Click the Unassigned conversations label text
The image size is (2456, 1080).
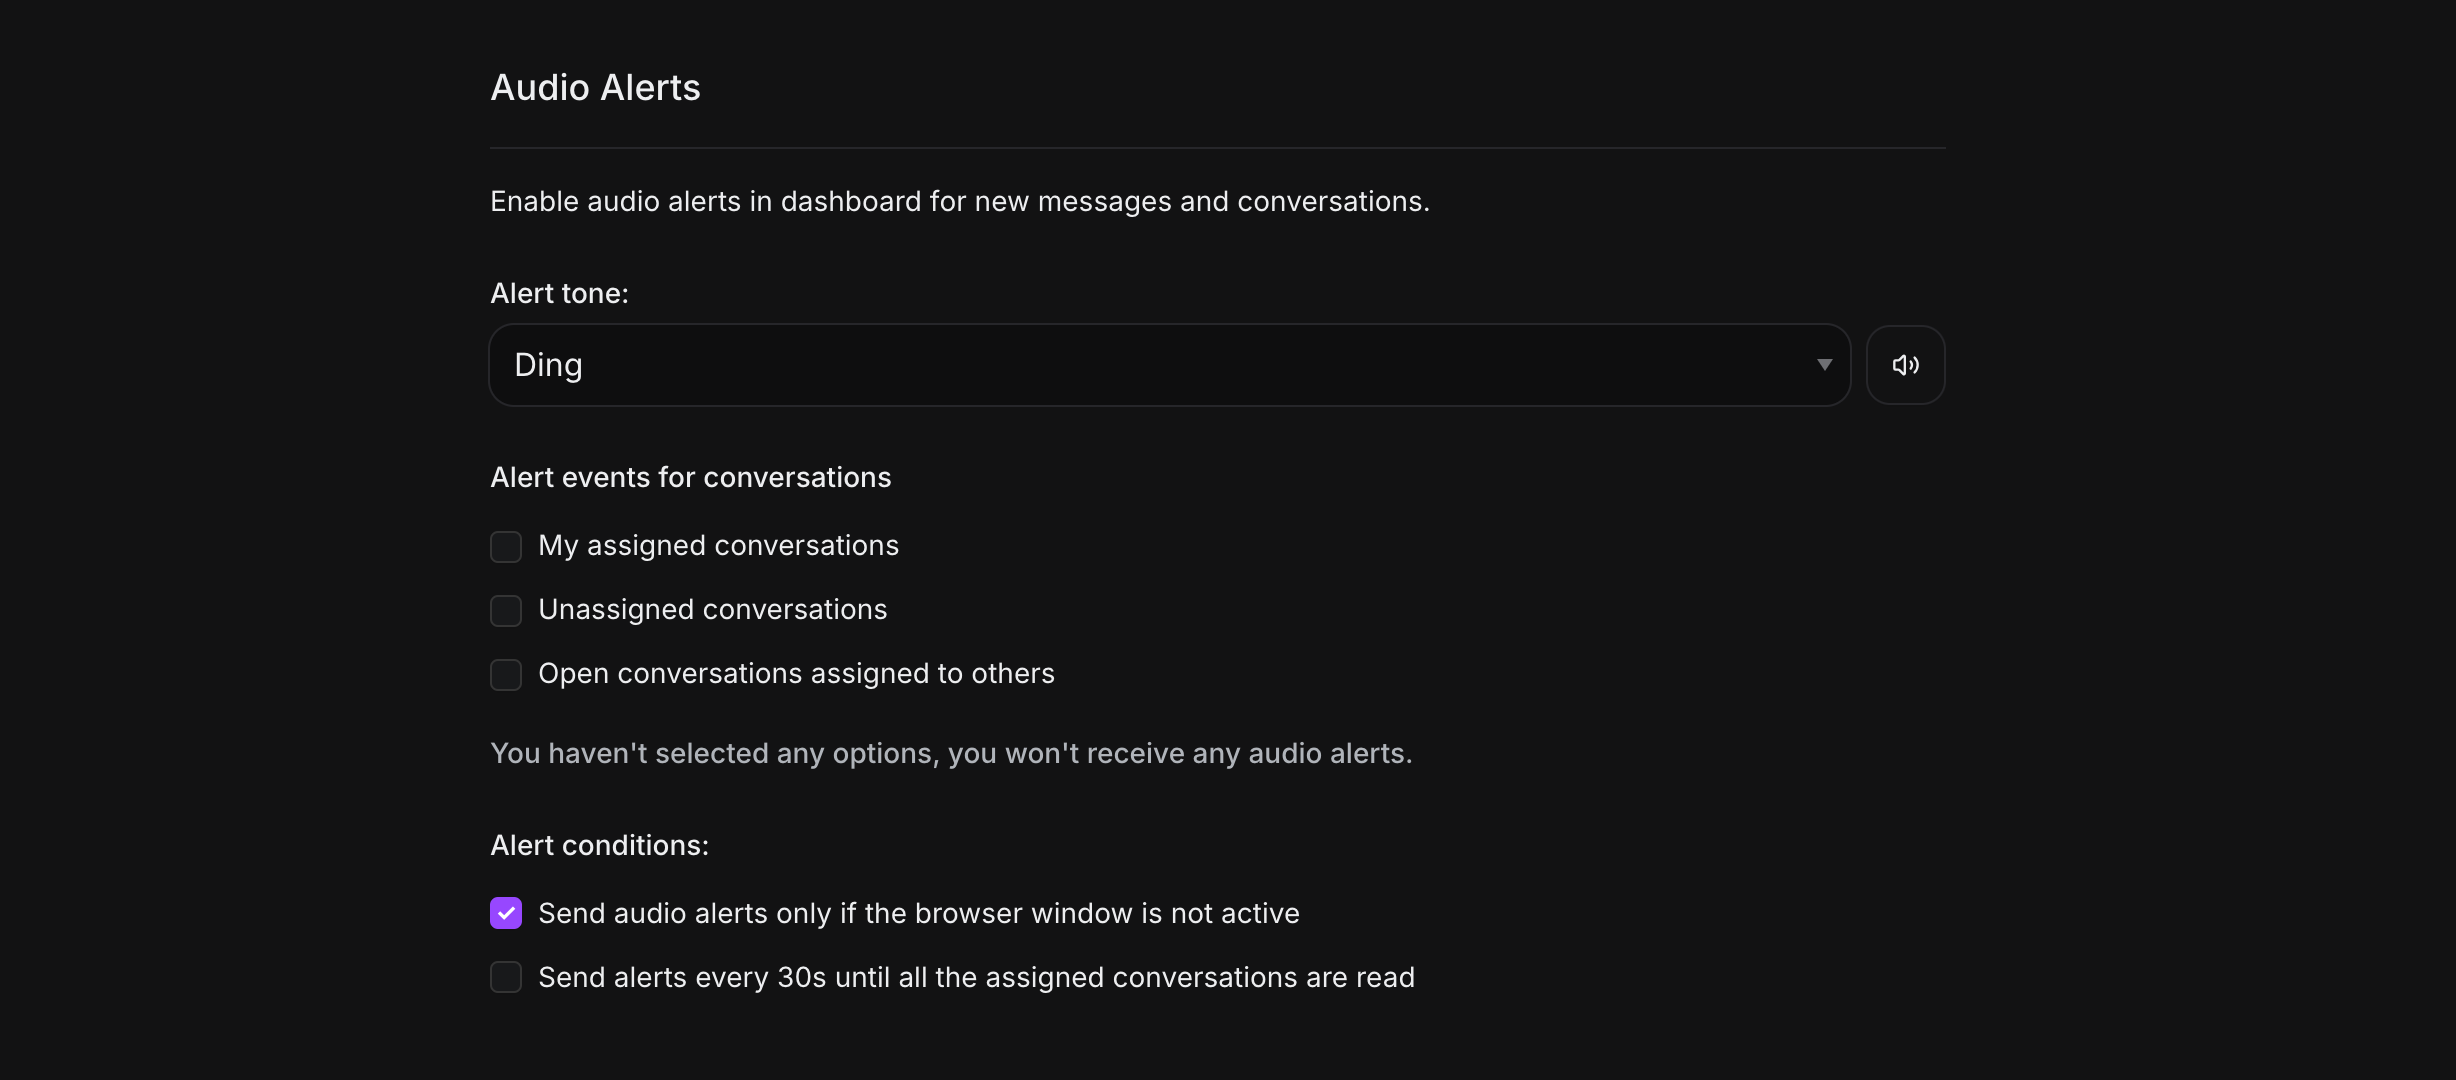(x=712, y=610)
